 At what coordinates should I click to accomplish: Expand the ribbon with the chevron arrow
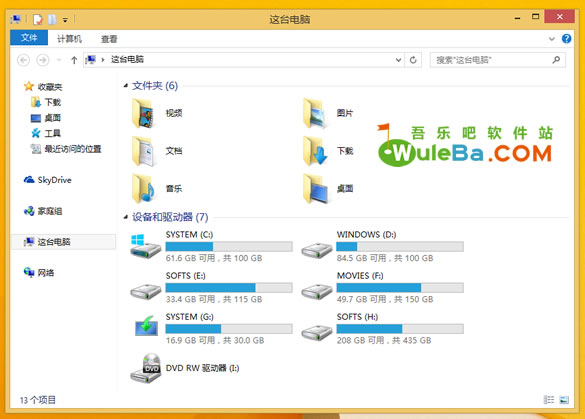click(551, 39)
